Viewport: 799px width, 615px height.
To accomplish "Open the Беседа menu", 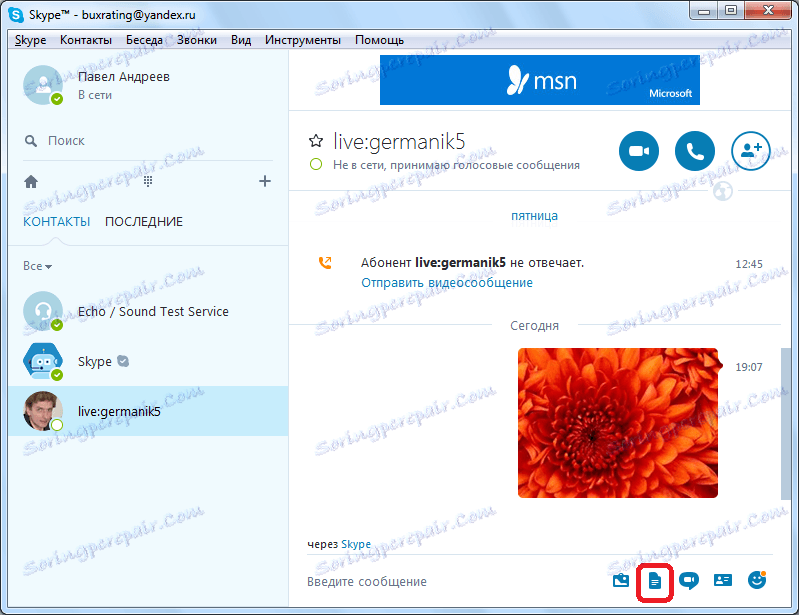I will click(x=144, y=40).
